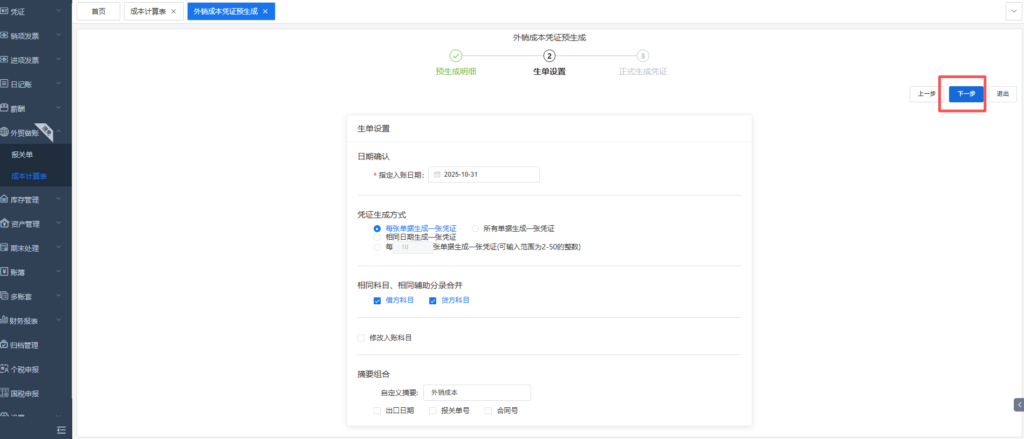Click the green checkmark step 预生成明细
1024x439 pixels.
pyautogui.click(x=455, y=56)
